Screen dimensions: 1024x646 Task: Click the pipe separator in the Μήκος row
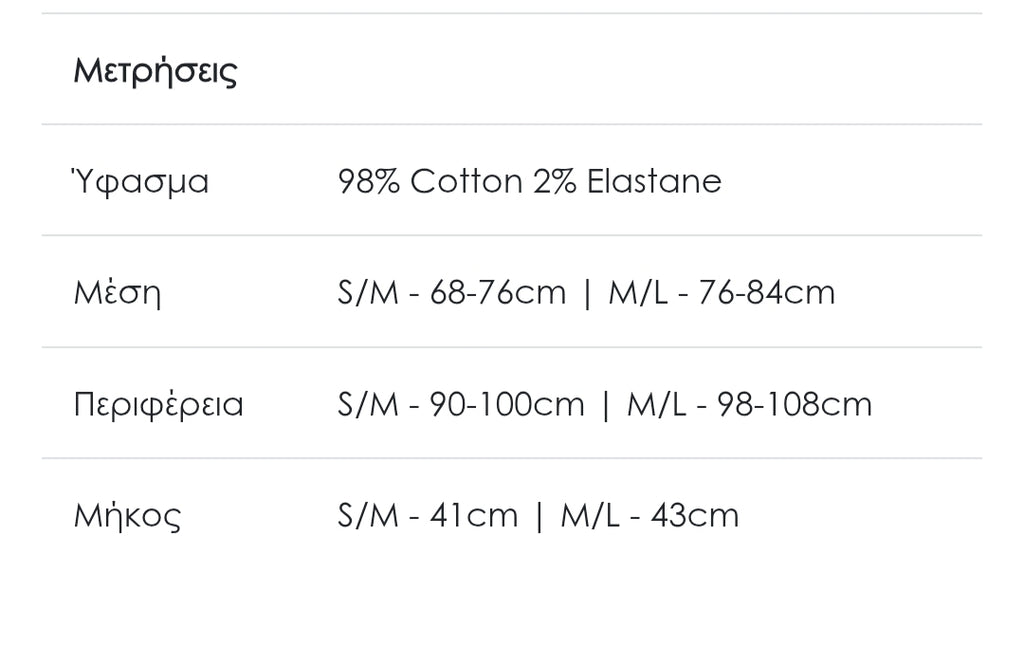[x=539, y=516]
